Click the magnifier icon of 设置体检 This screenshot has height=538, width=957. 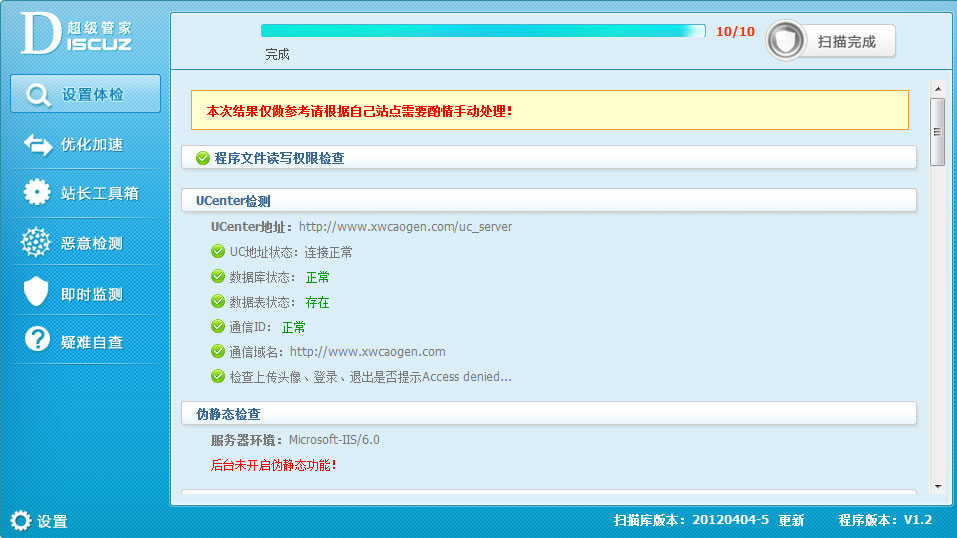point(38,95)
